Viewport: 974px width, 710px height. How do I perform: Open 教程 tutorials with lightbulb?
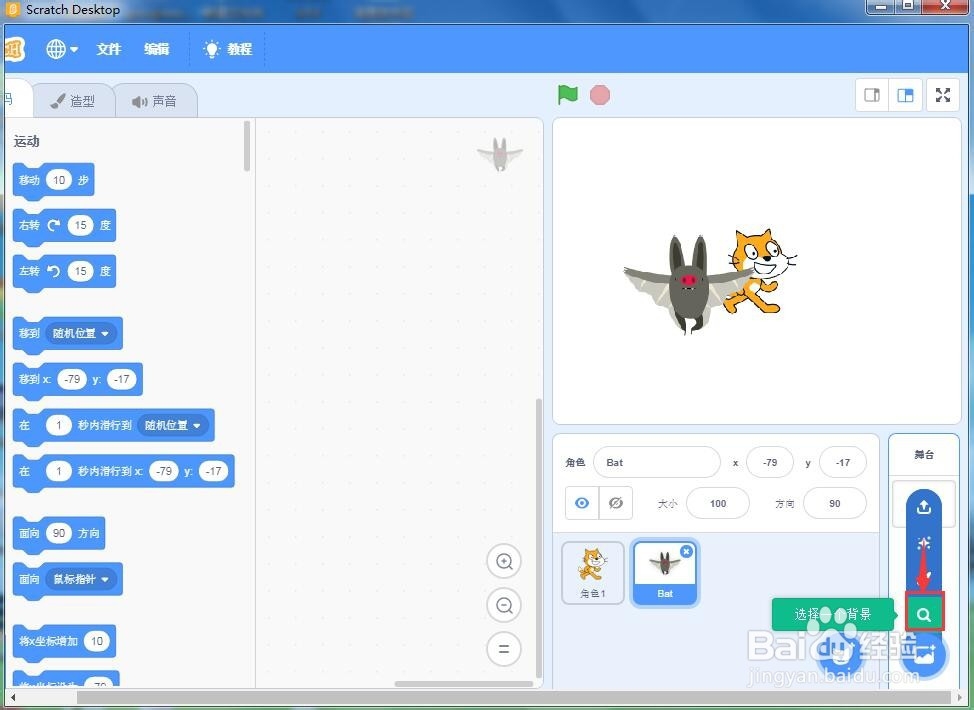[228, 49]
